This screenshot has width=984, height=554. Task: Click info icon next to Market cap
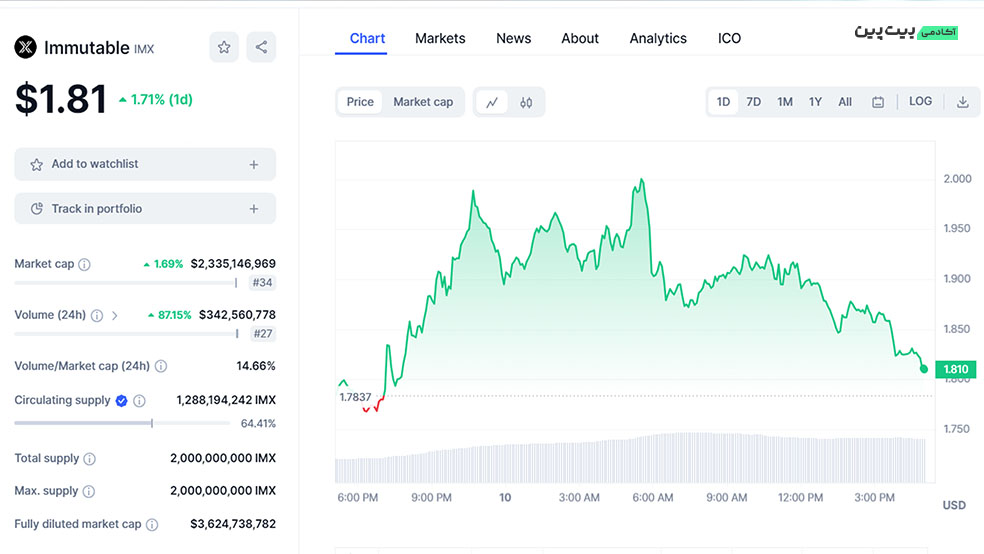85,265
